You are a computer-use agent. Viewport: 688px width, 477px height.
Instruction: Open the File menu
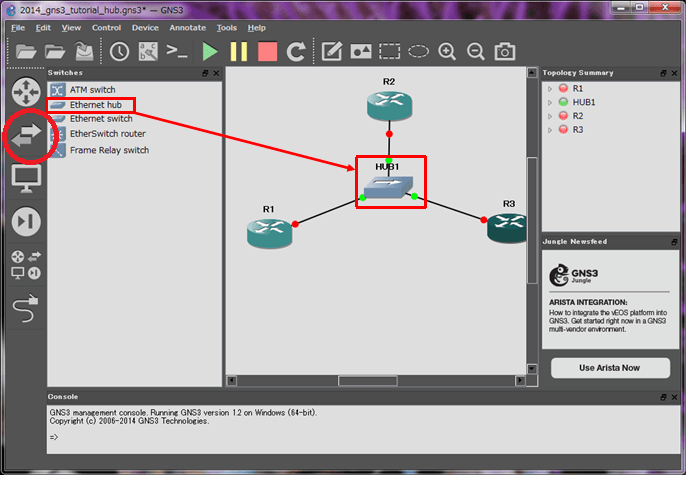pos(18,28)
